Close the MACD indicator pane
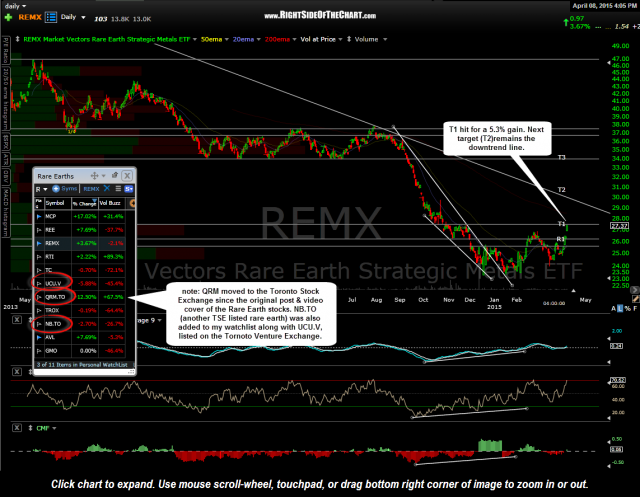Image resolution: width=640 pixels, height=497 pixels. point(17,320)
